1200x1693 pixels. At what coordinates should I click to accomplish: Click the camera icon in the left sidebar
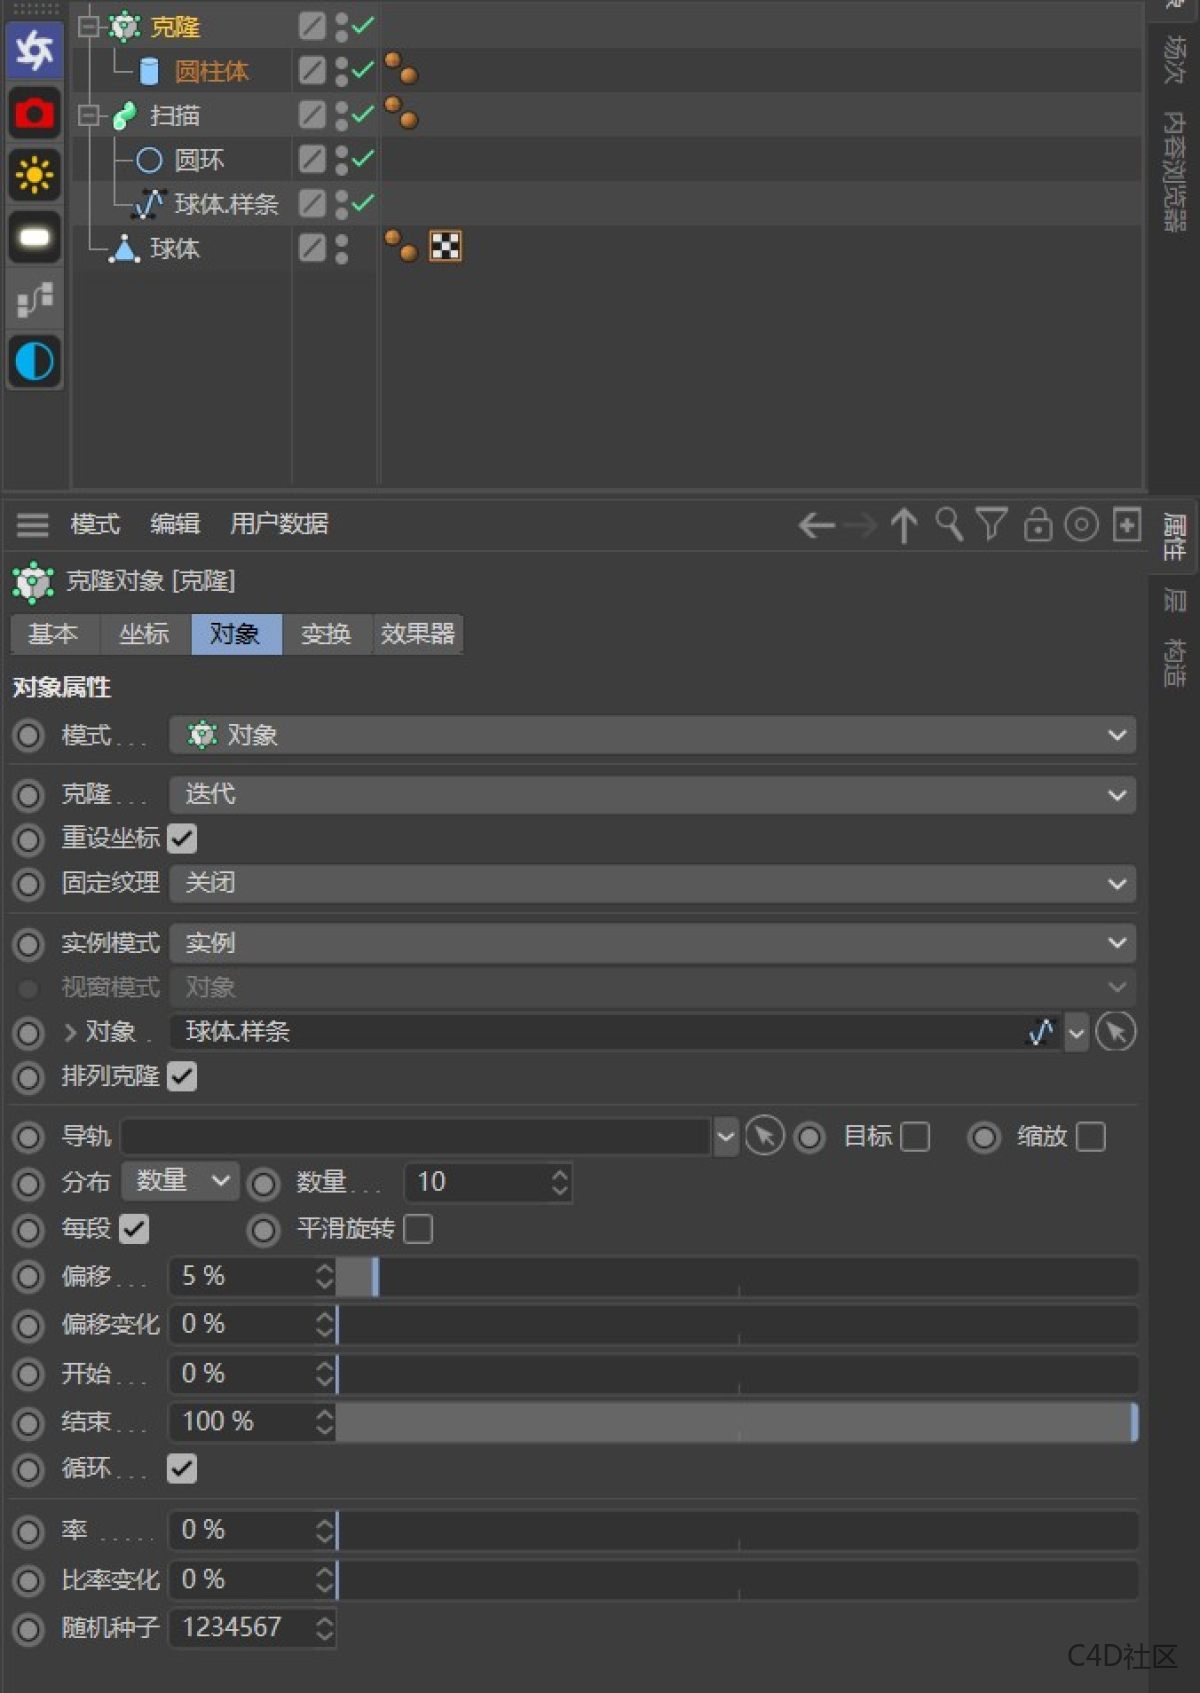[34, 113]
